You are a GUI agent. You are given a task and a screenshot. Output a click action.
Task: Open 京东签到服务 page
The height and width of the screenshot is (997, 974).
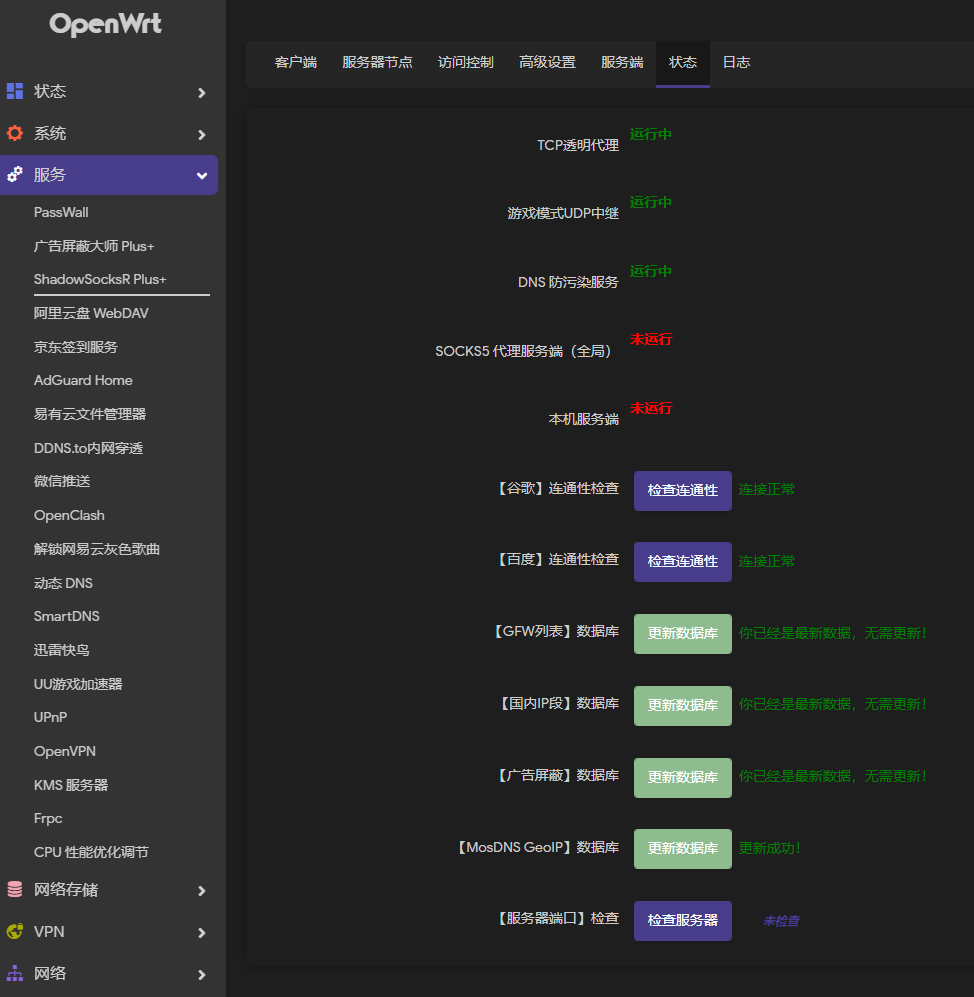point(76,347)
